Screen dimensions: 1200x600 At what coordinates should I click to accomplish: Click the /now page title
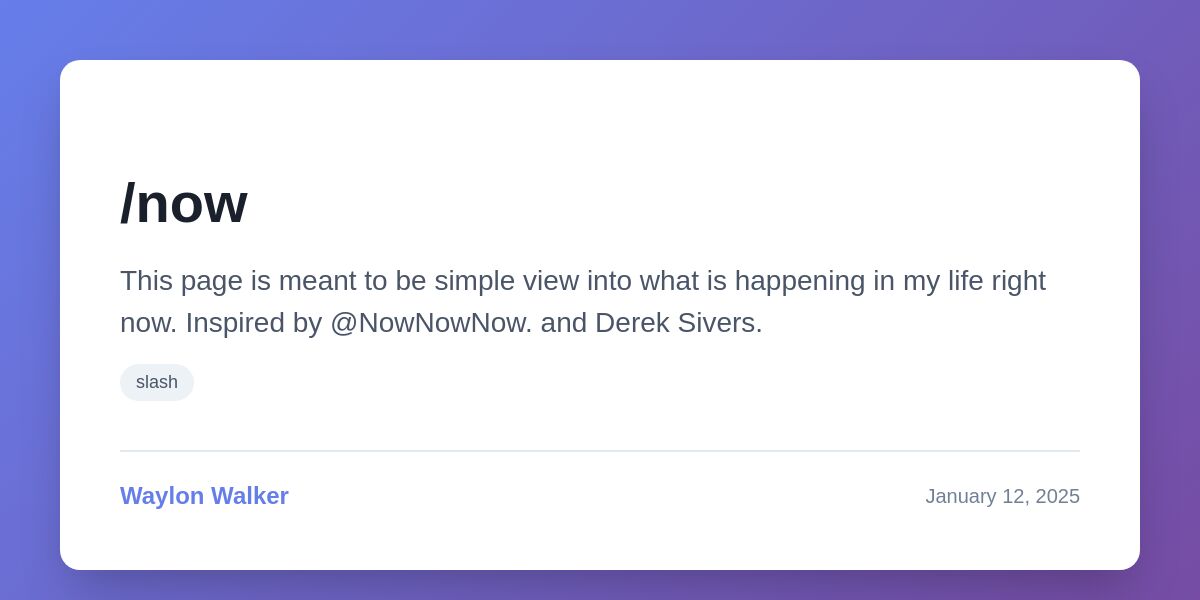click(184, 203)
